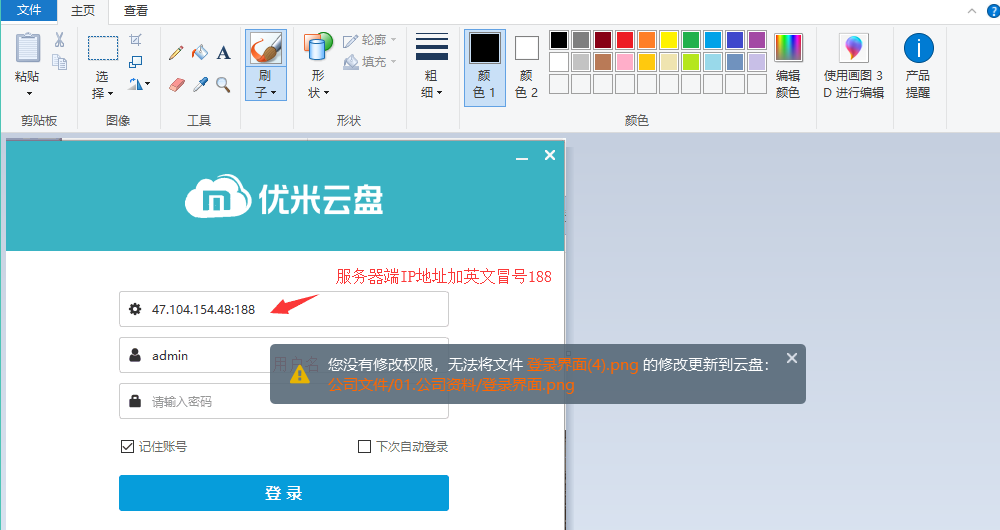Pick the yellow palette swatch
Viewport: 1000px width, 530px height.
point(669,40)
